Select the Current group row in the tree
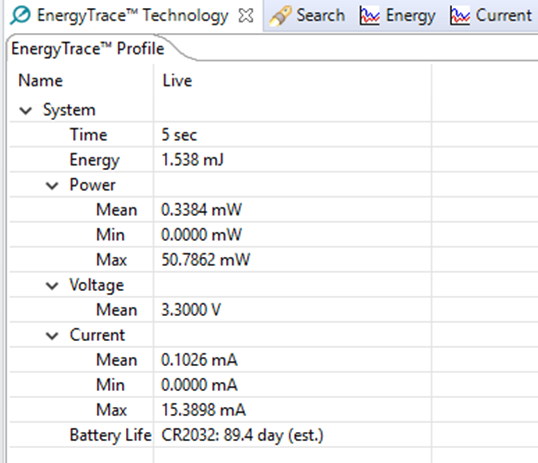538x463 pixels. (97, 335)
